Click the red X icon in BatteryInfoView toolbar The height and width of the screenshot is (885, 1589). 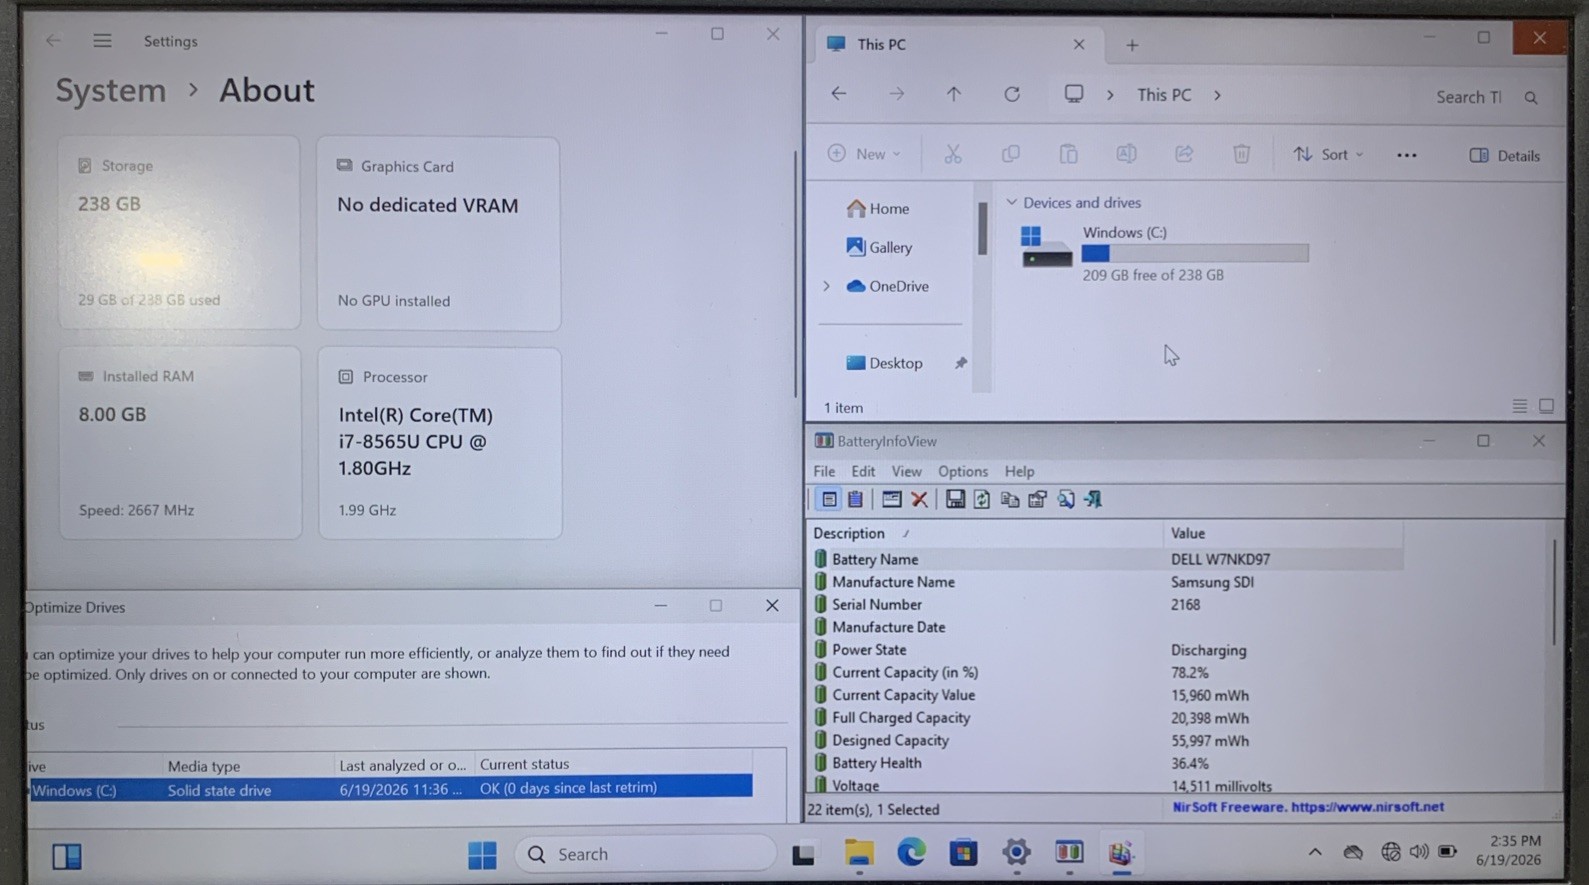tap(919, 499)
